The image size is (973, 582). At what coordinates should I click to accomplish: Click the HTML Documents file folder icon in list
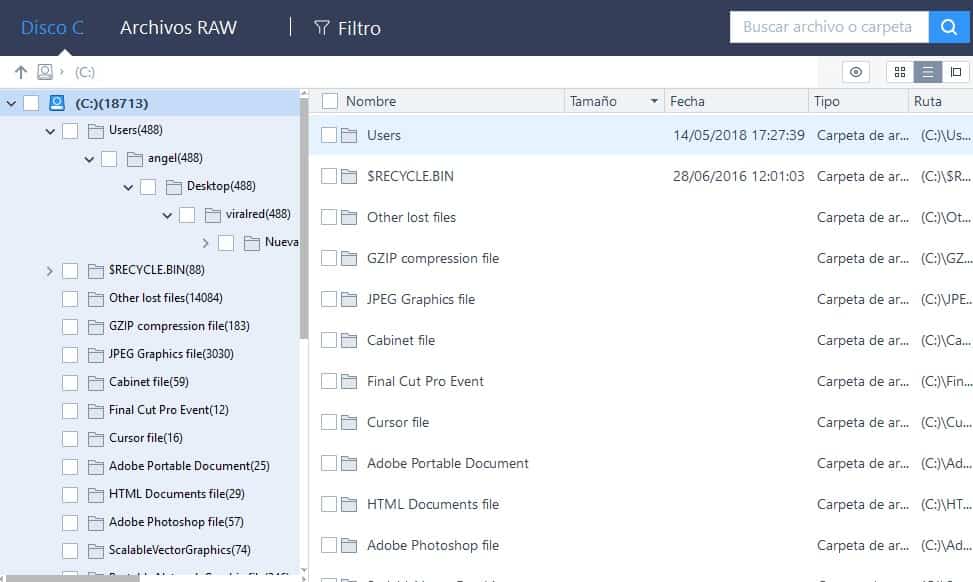tap(349, 504)
